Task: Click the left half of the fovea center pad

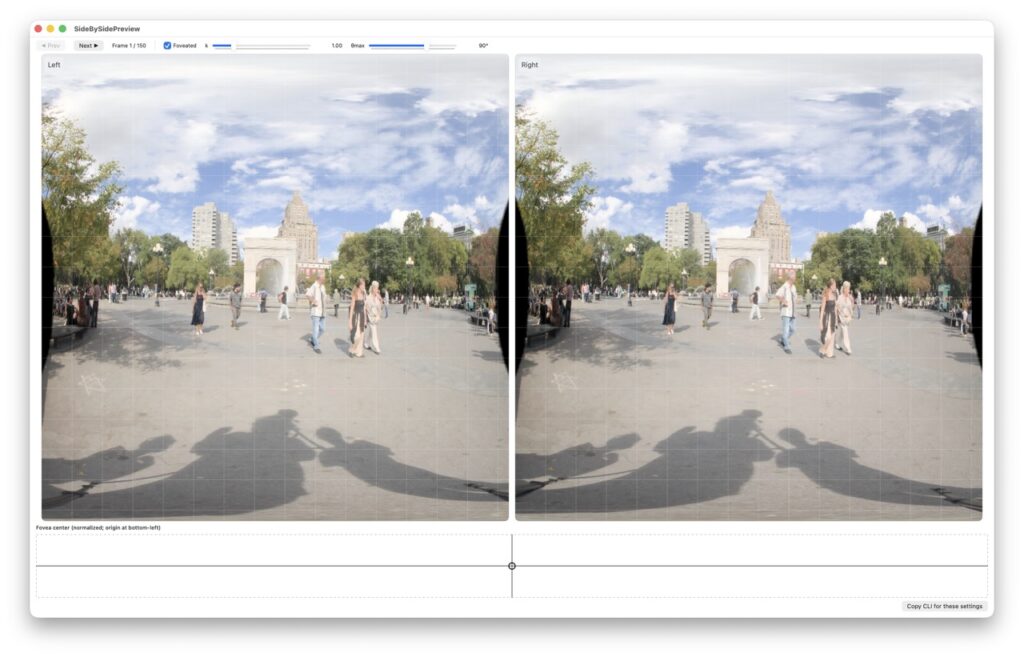Action: coord(270,566)
